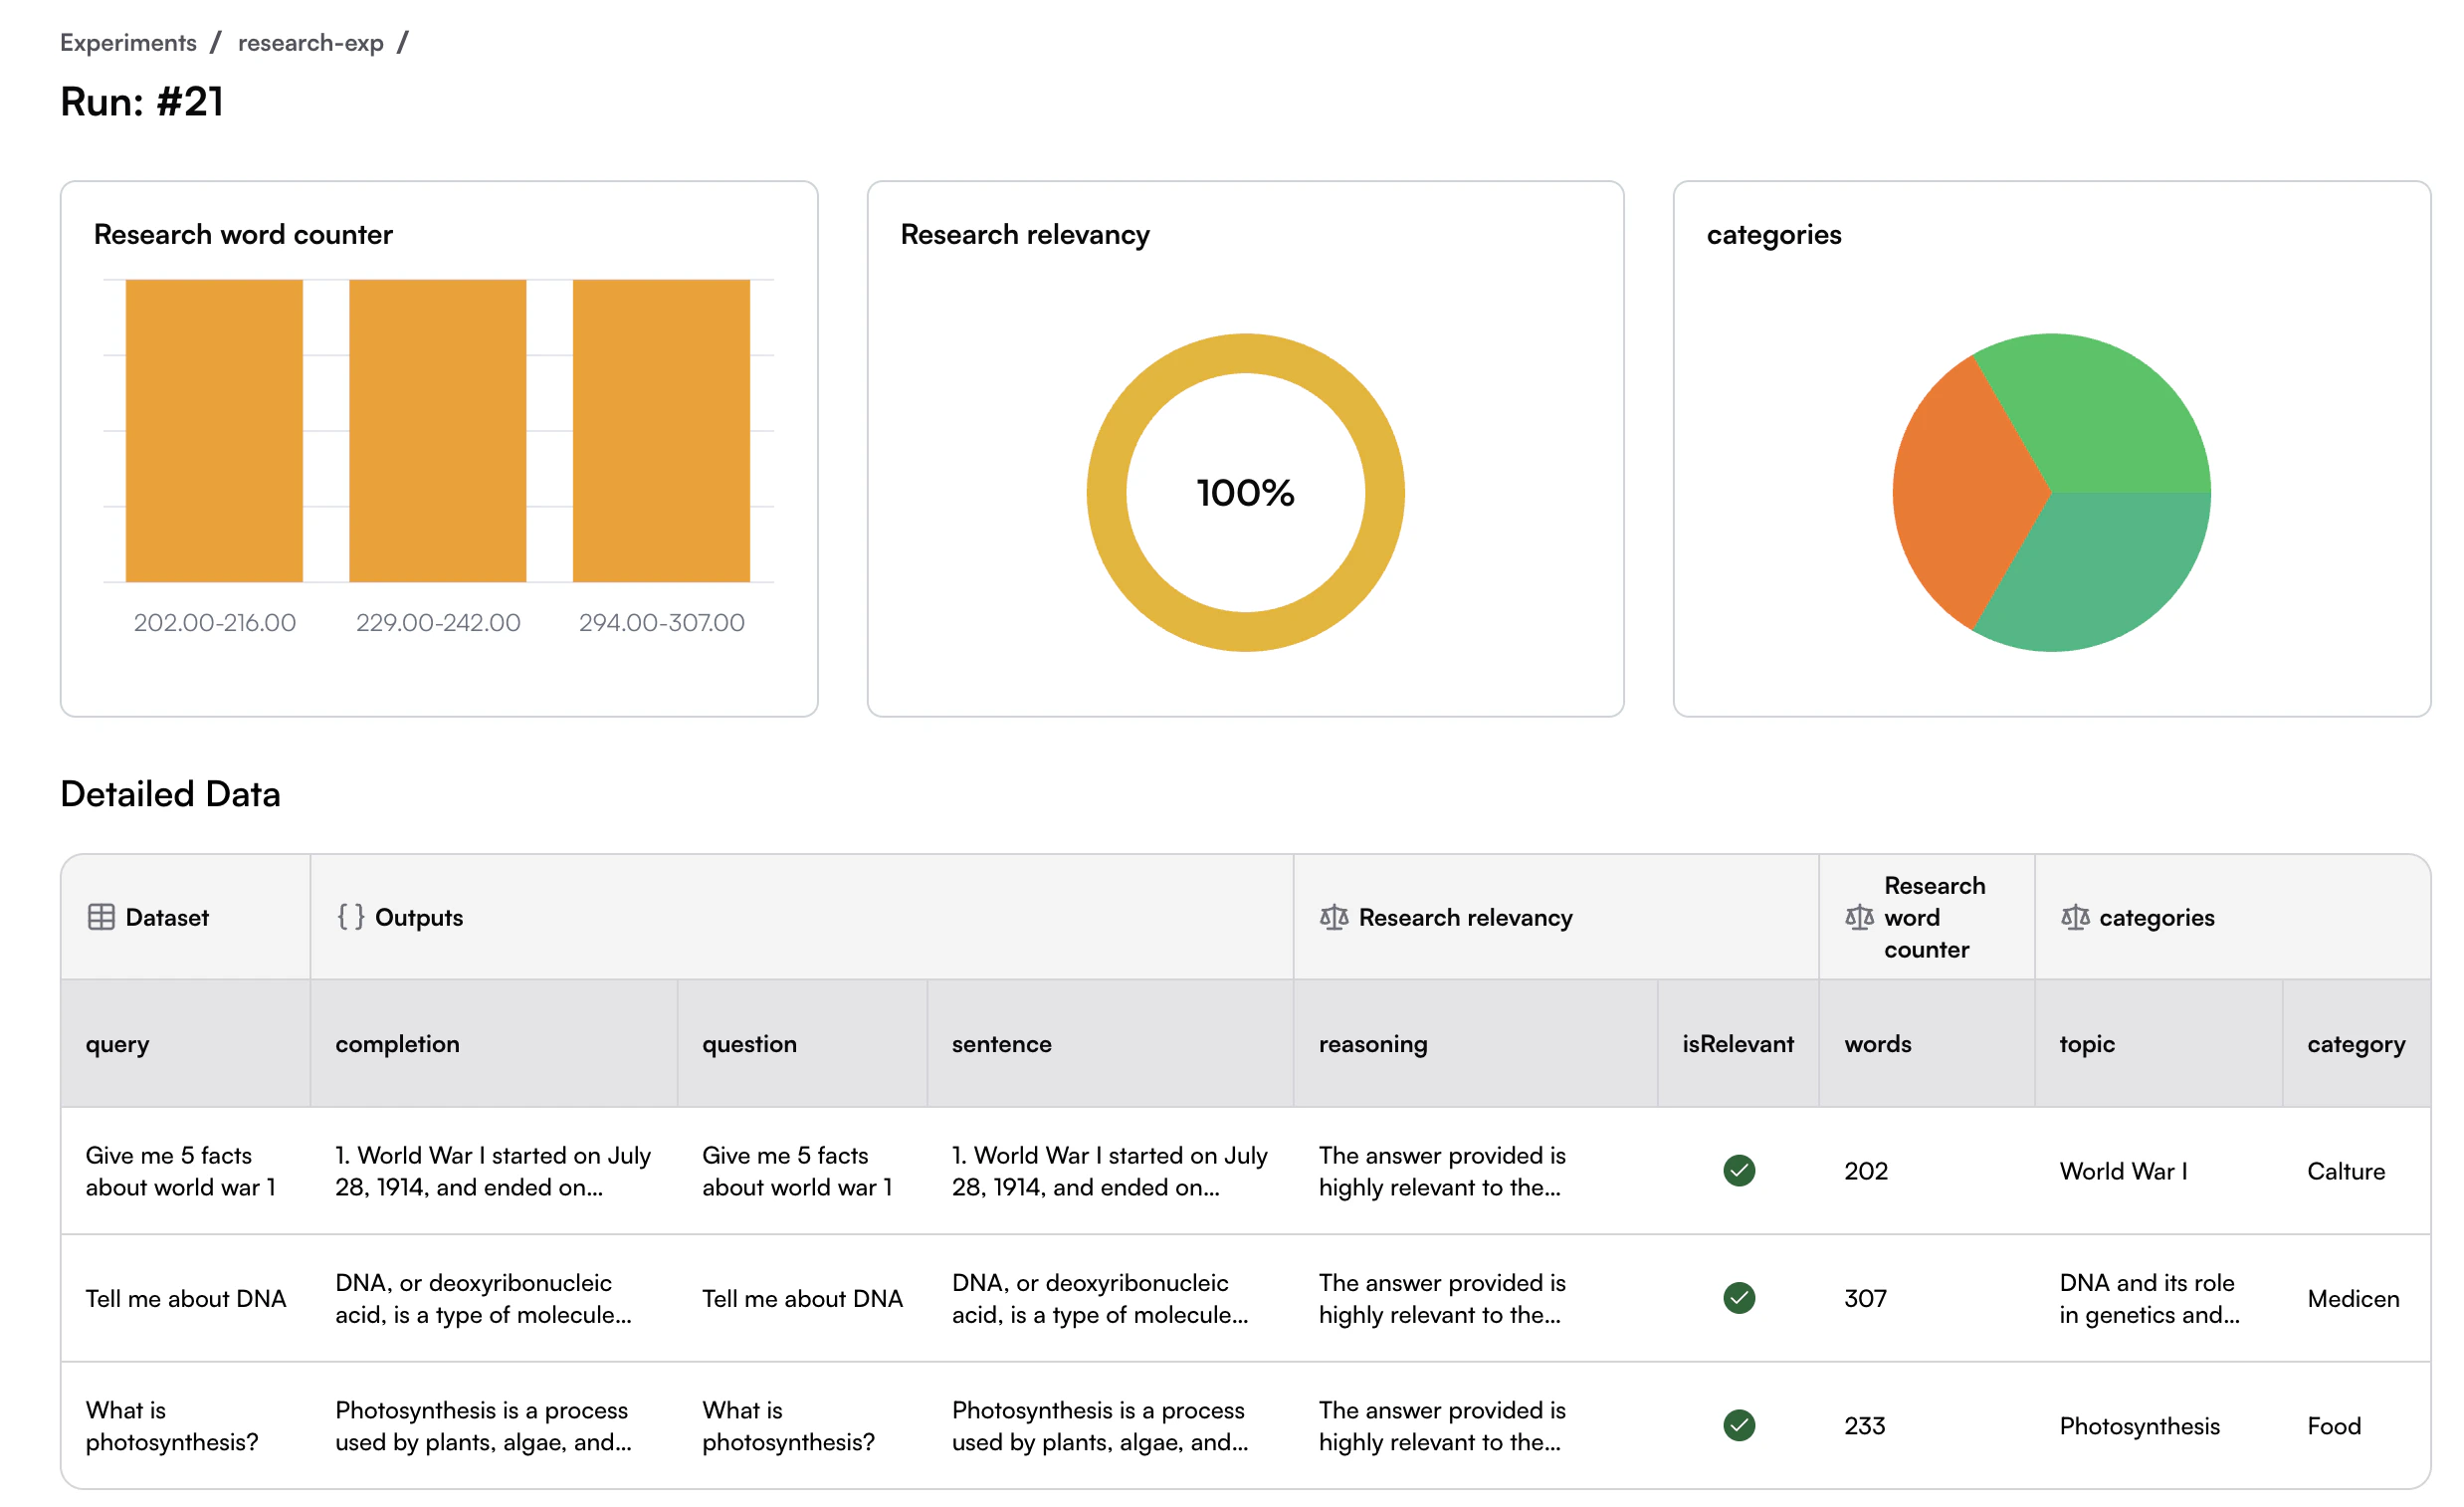Viewport: 2464px width, 1507px height.
Task: Click the green checkmark in DNA row
Action: [x=1739, y=1298]
